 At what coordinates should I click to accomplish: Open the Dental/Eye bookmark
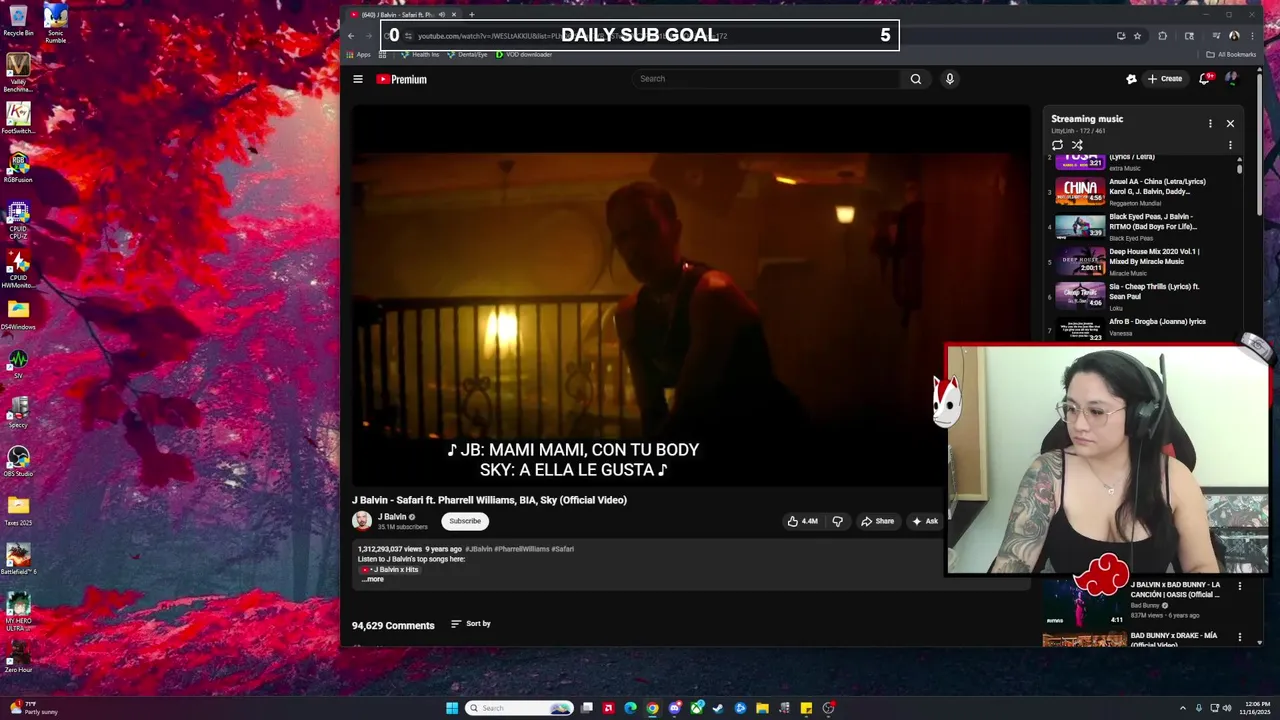point(467,55)
